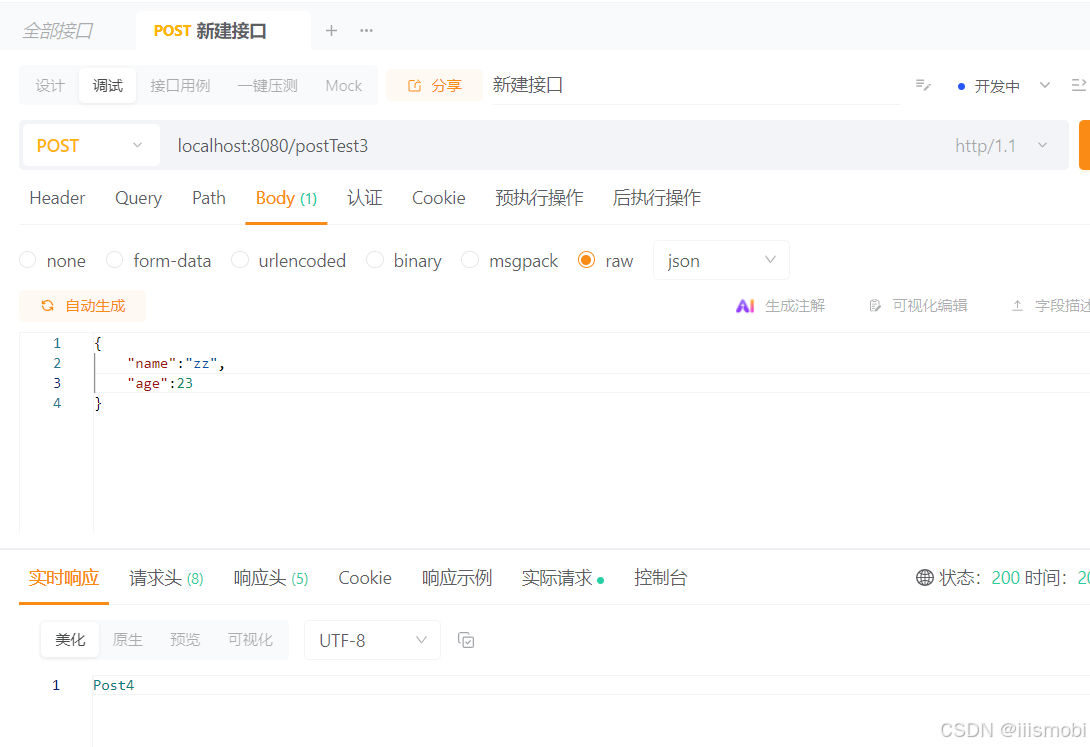
Task: Open the request Cookie tab
Action: pyautogui.click(x=439, y=198)
